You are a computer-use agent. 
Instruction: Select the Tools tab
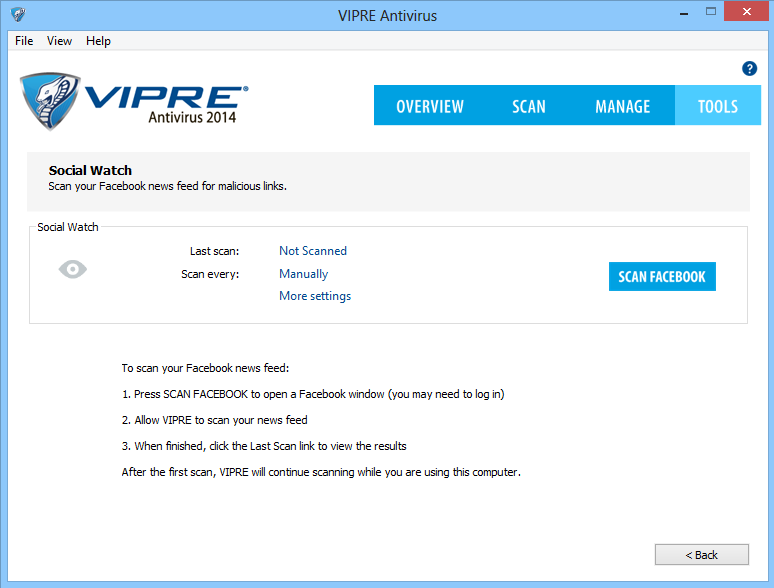pyautogui.click(x=717, y=106)
